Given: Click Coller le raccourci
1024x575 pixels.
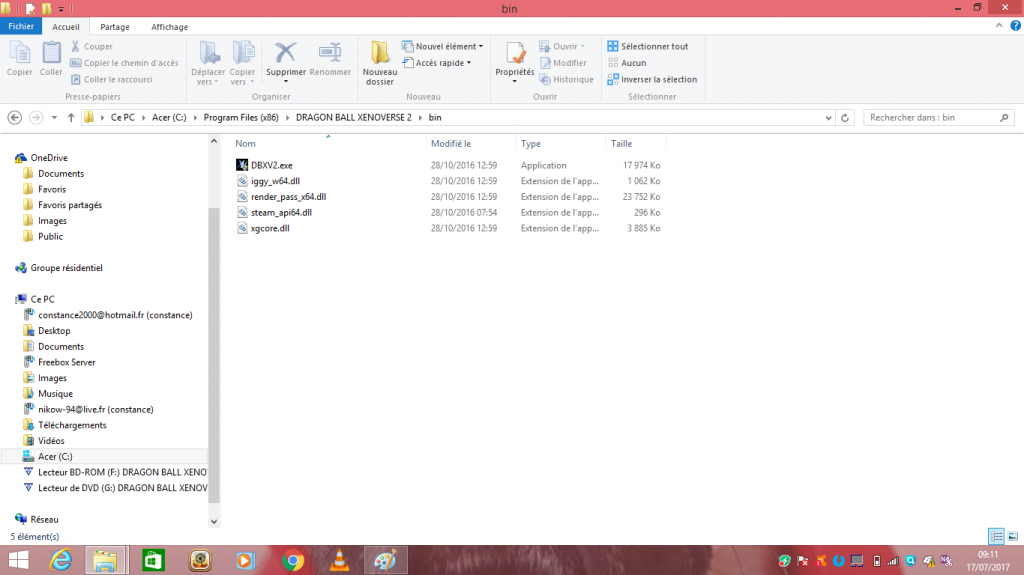Looking at the screenshot, I should point(111,79).
